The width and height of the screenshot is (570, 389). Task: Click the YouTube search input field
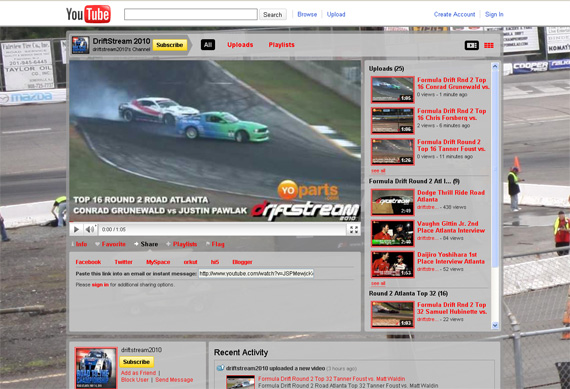(191, 14)
